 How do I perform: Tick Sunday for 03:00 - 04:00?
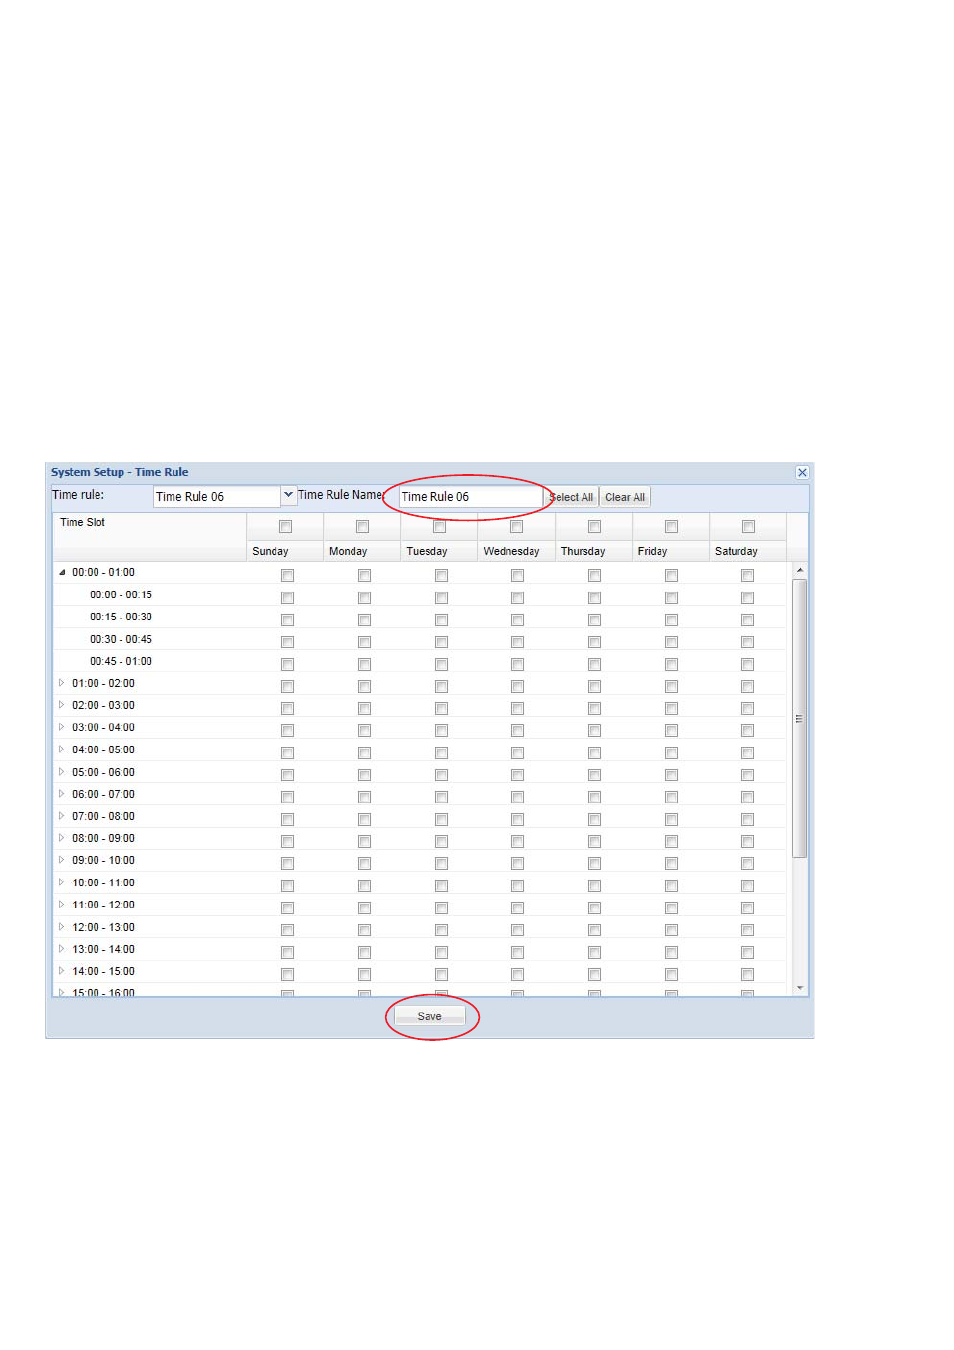coord(288,731)
